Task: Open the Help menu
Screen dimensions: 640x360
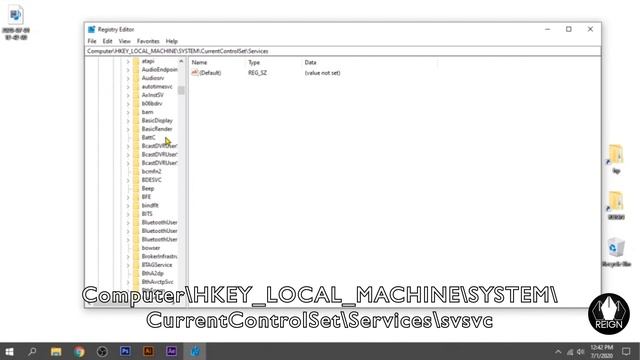Action: [x=171, y=41]
